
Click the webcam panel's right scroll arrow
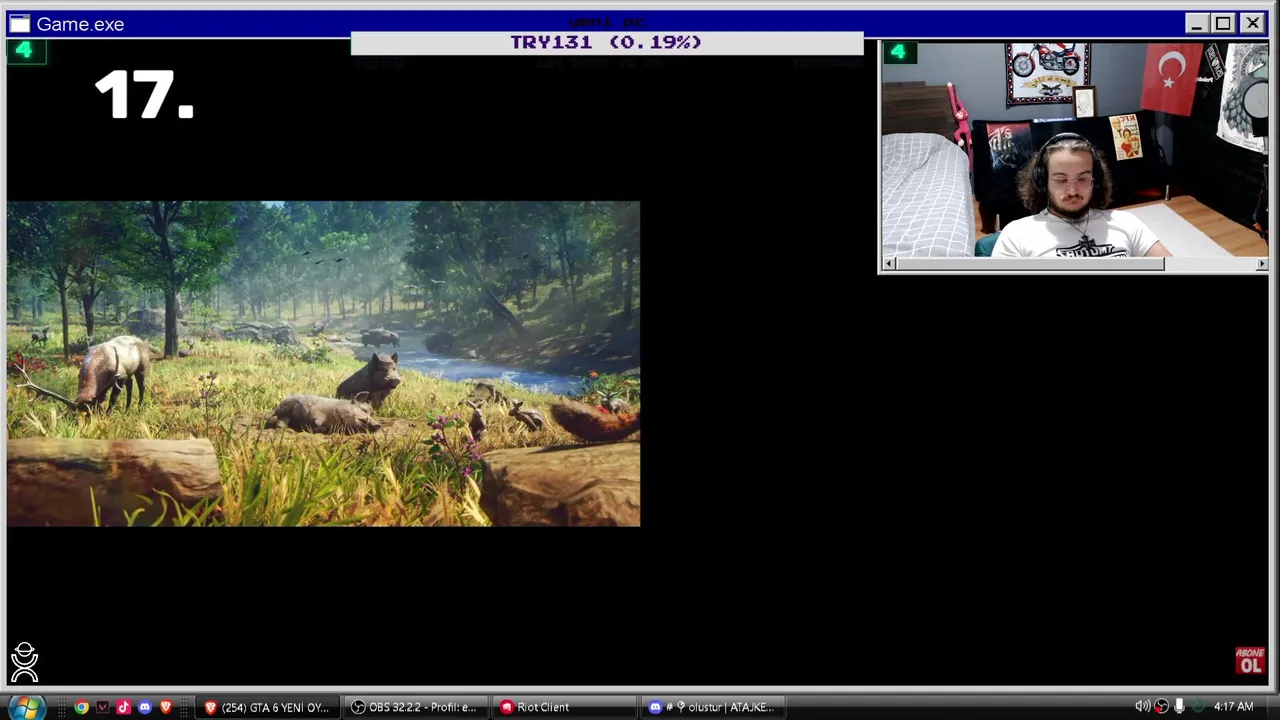tap(1260, 264)
